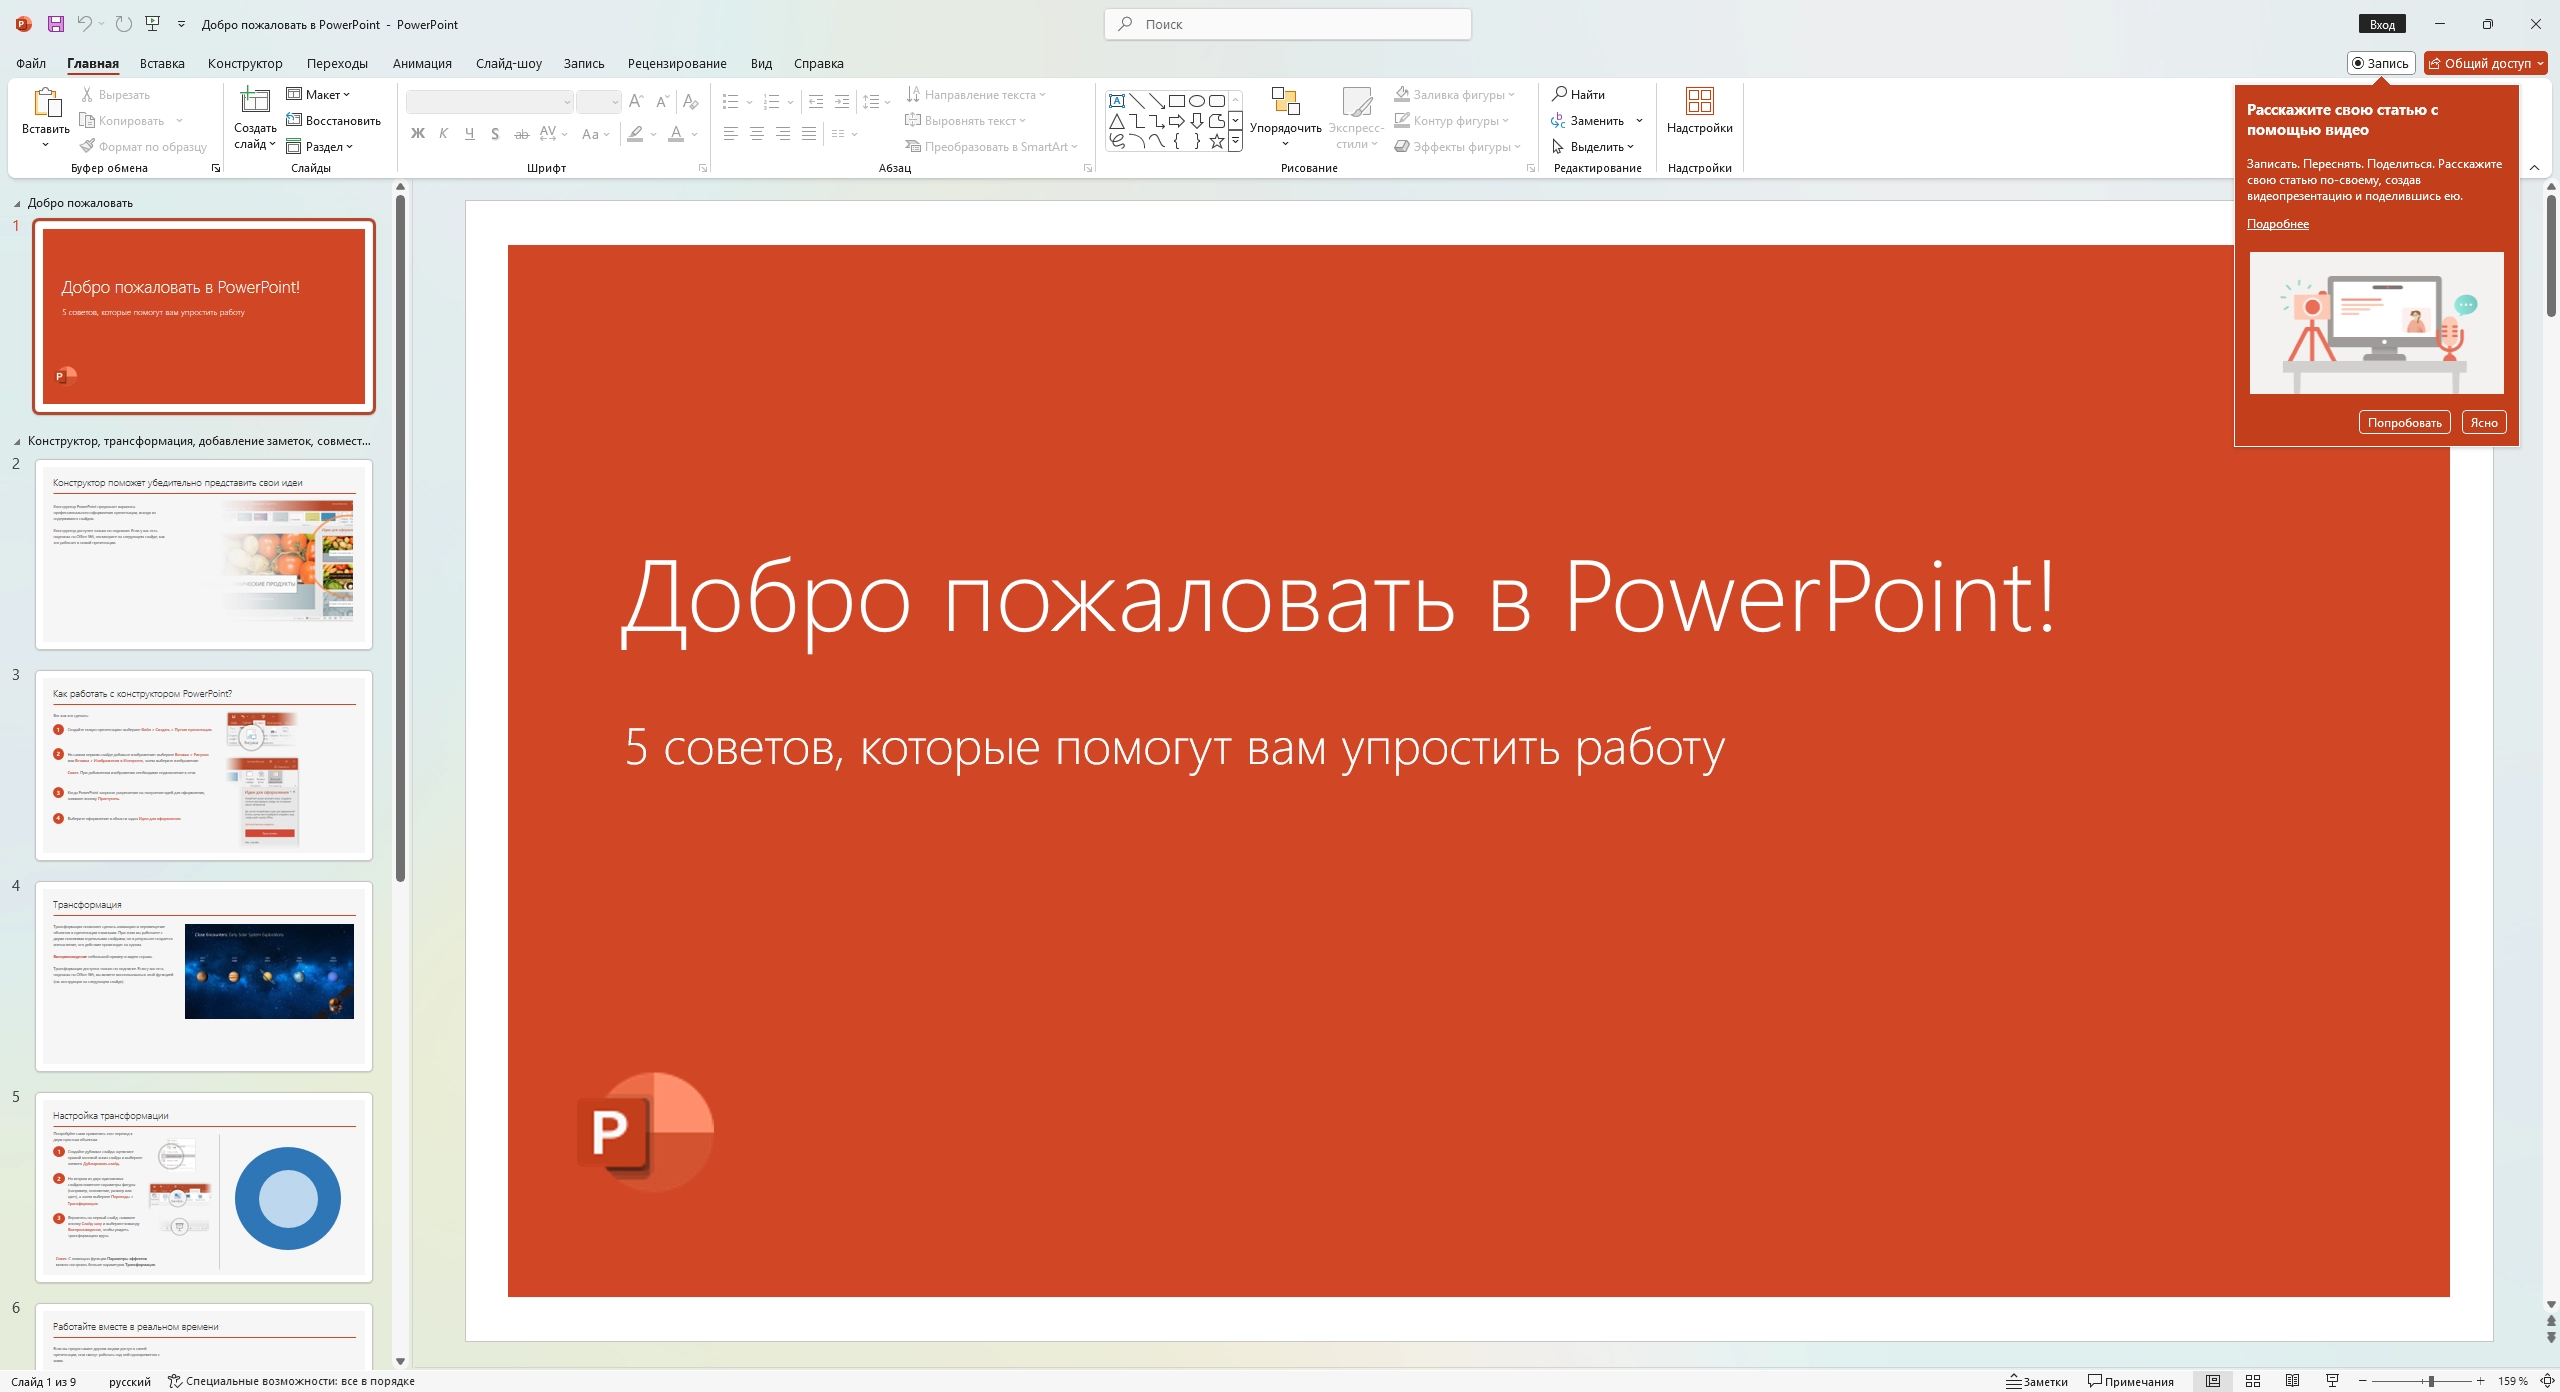Switch to the Вставка ribbon tab

(162, 63)
